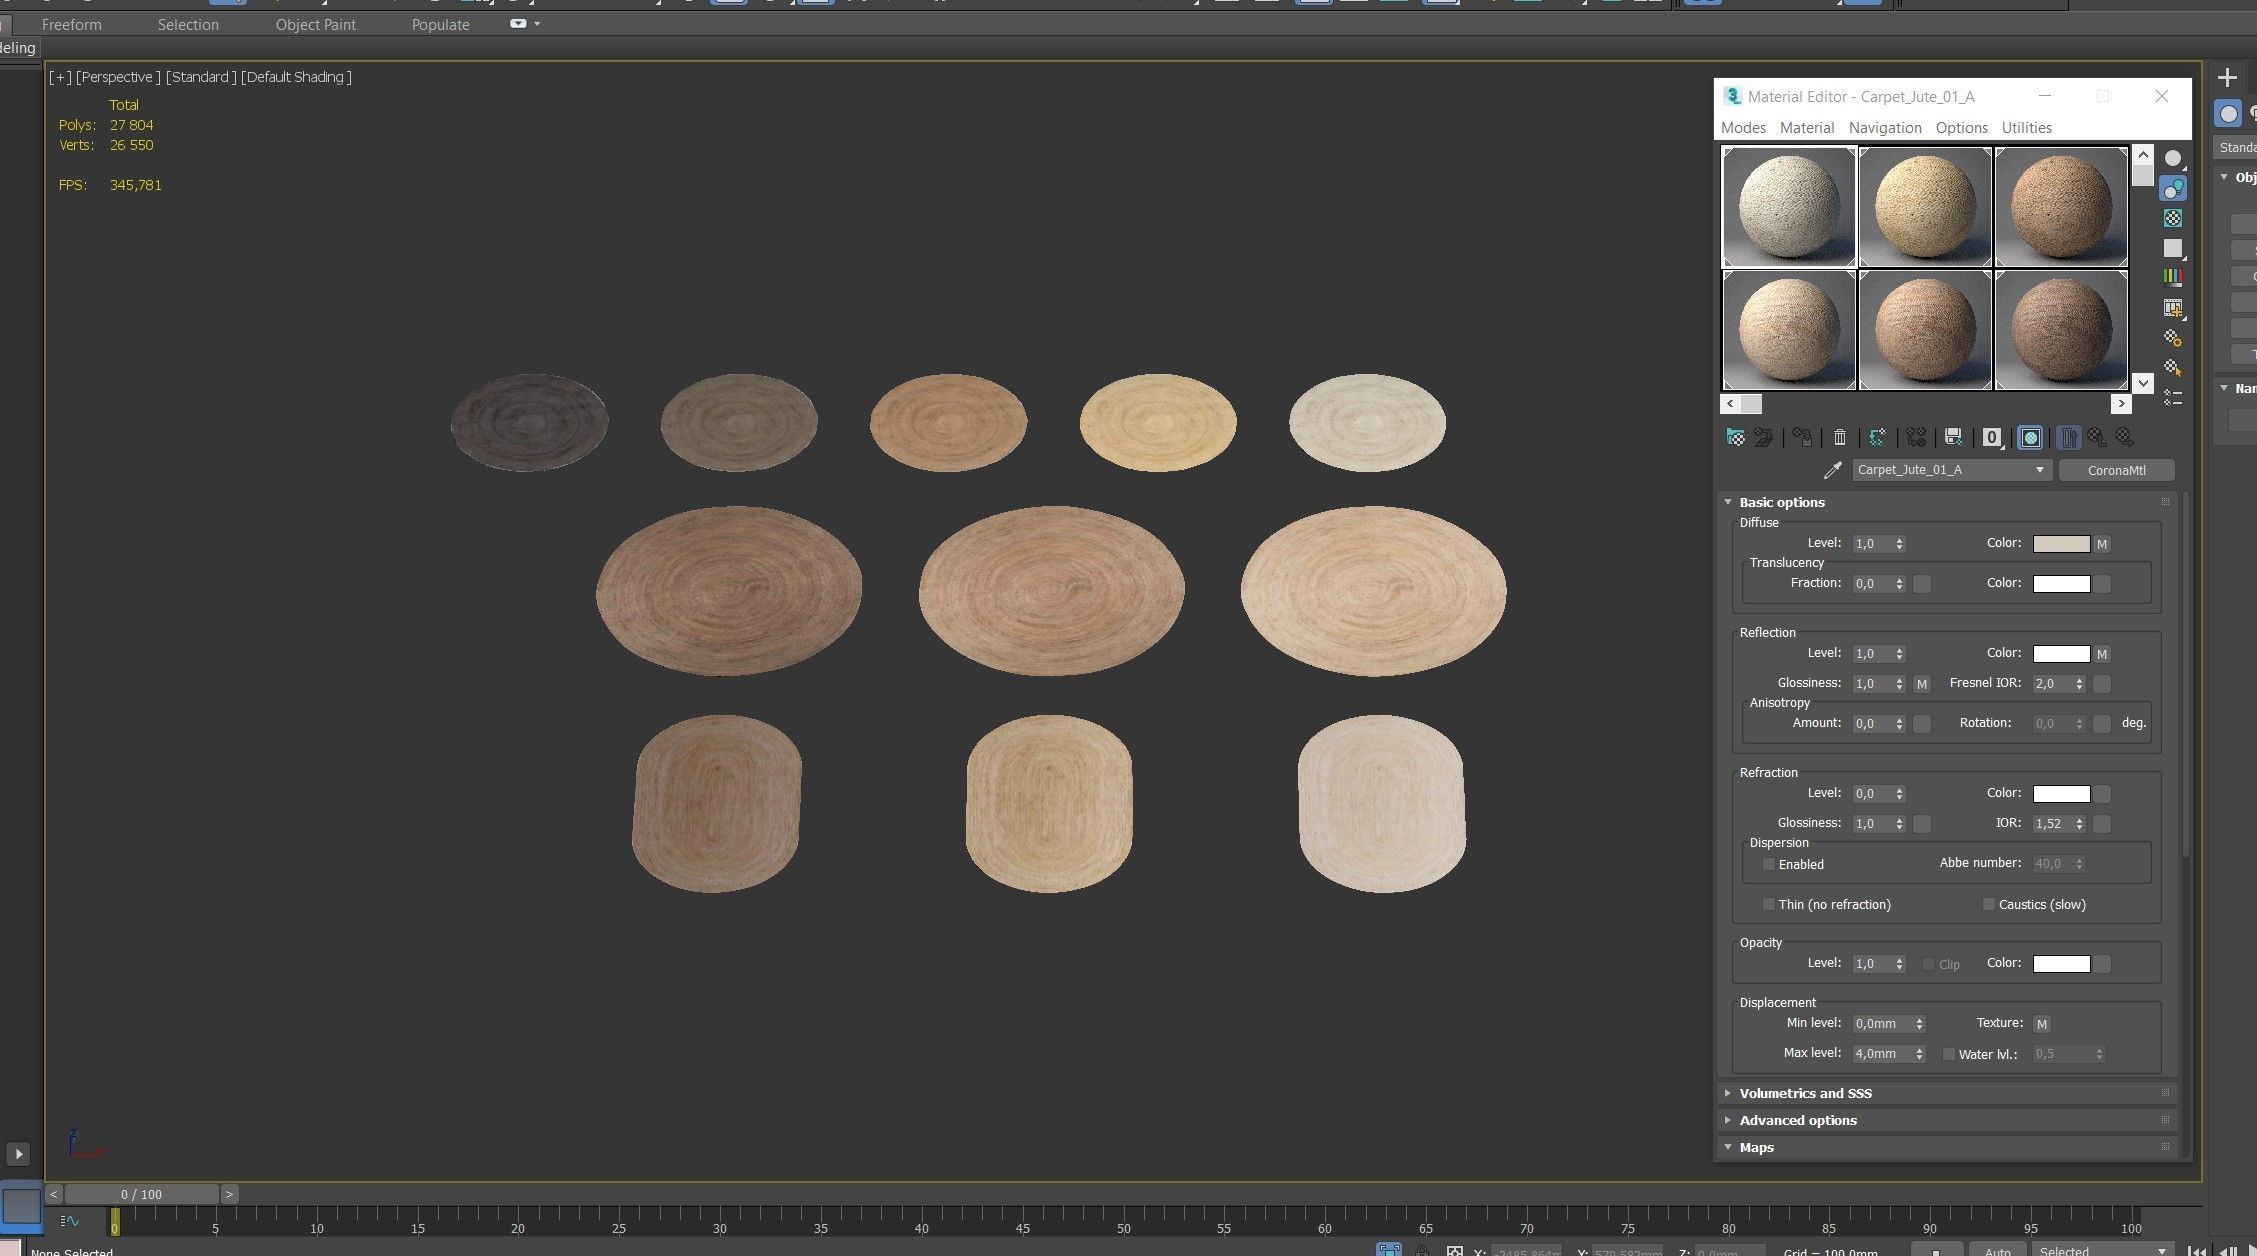The width and height of the screenshot is (2257, 1256).
Task: Enable the Dispersion Enabled checkbox
Action: 1768,864
